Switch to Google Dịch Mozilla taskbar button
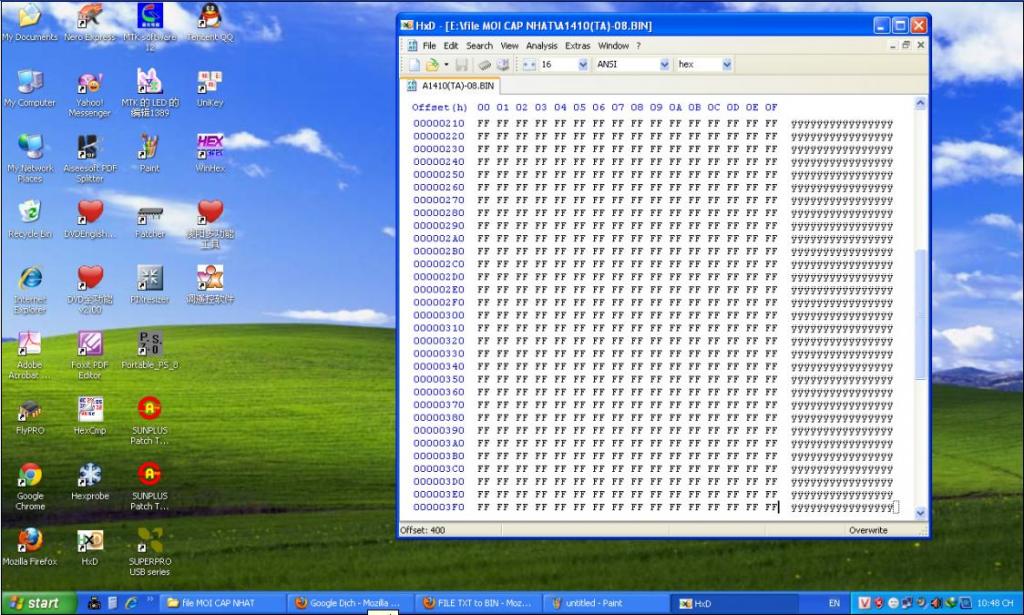The image size is (1024, 615). pyautogui.click(x=351, y=603)
